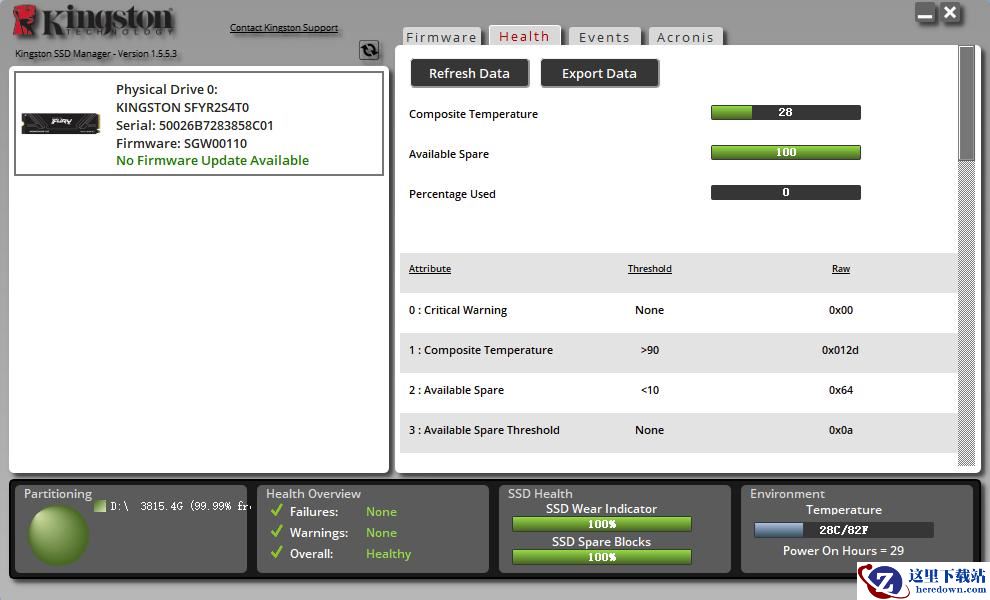Click the Health tab vertical scrollbar thumb
Viewport: 990px width, 600px height.
(x=966, y=104)
